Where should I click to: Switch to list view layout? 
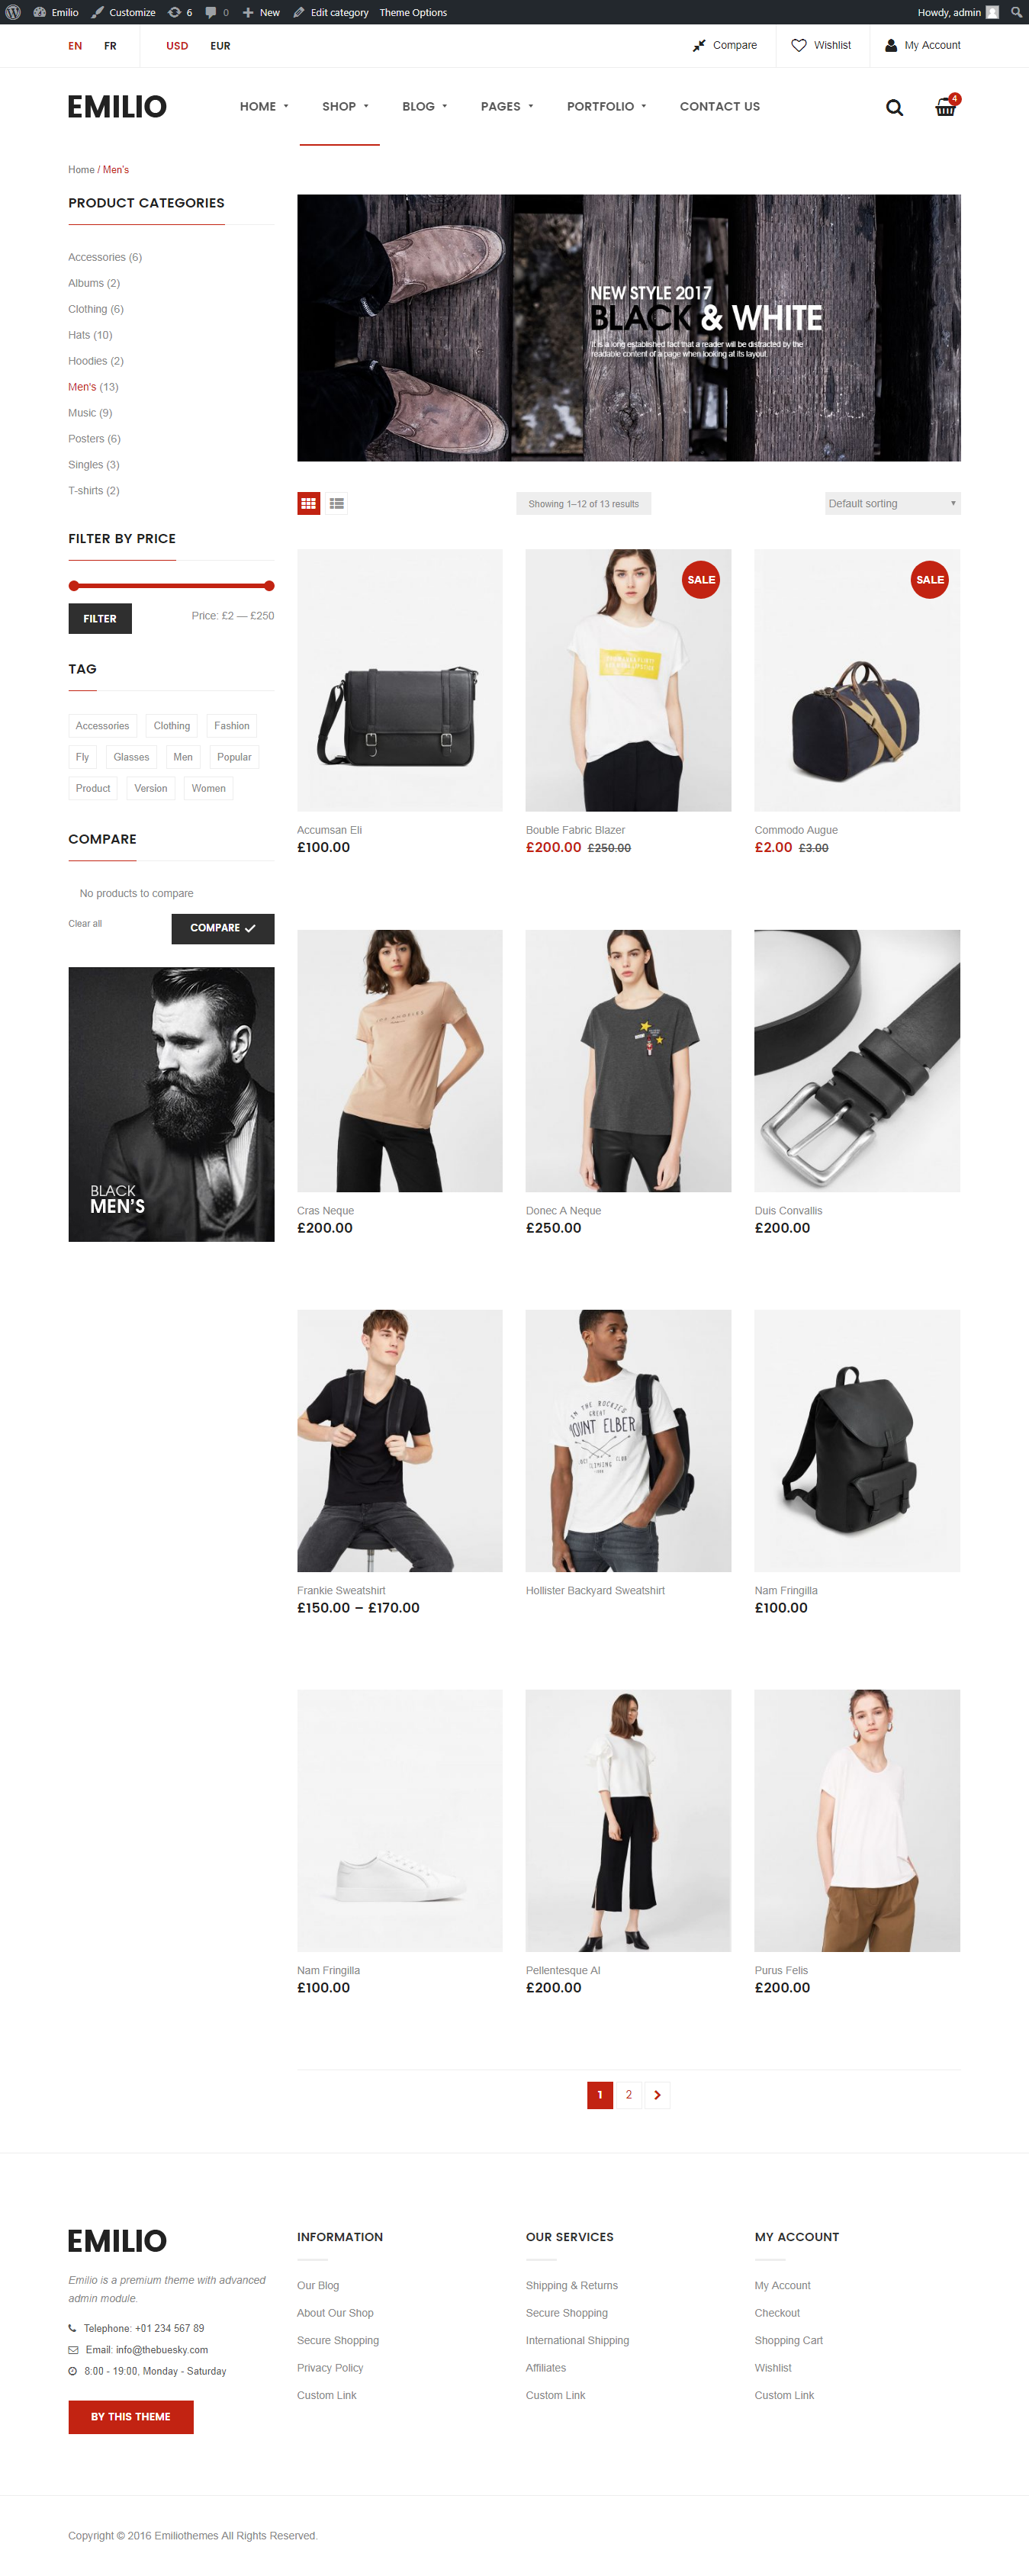coord(337,503)
